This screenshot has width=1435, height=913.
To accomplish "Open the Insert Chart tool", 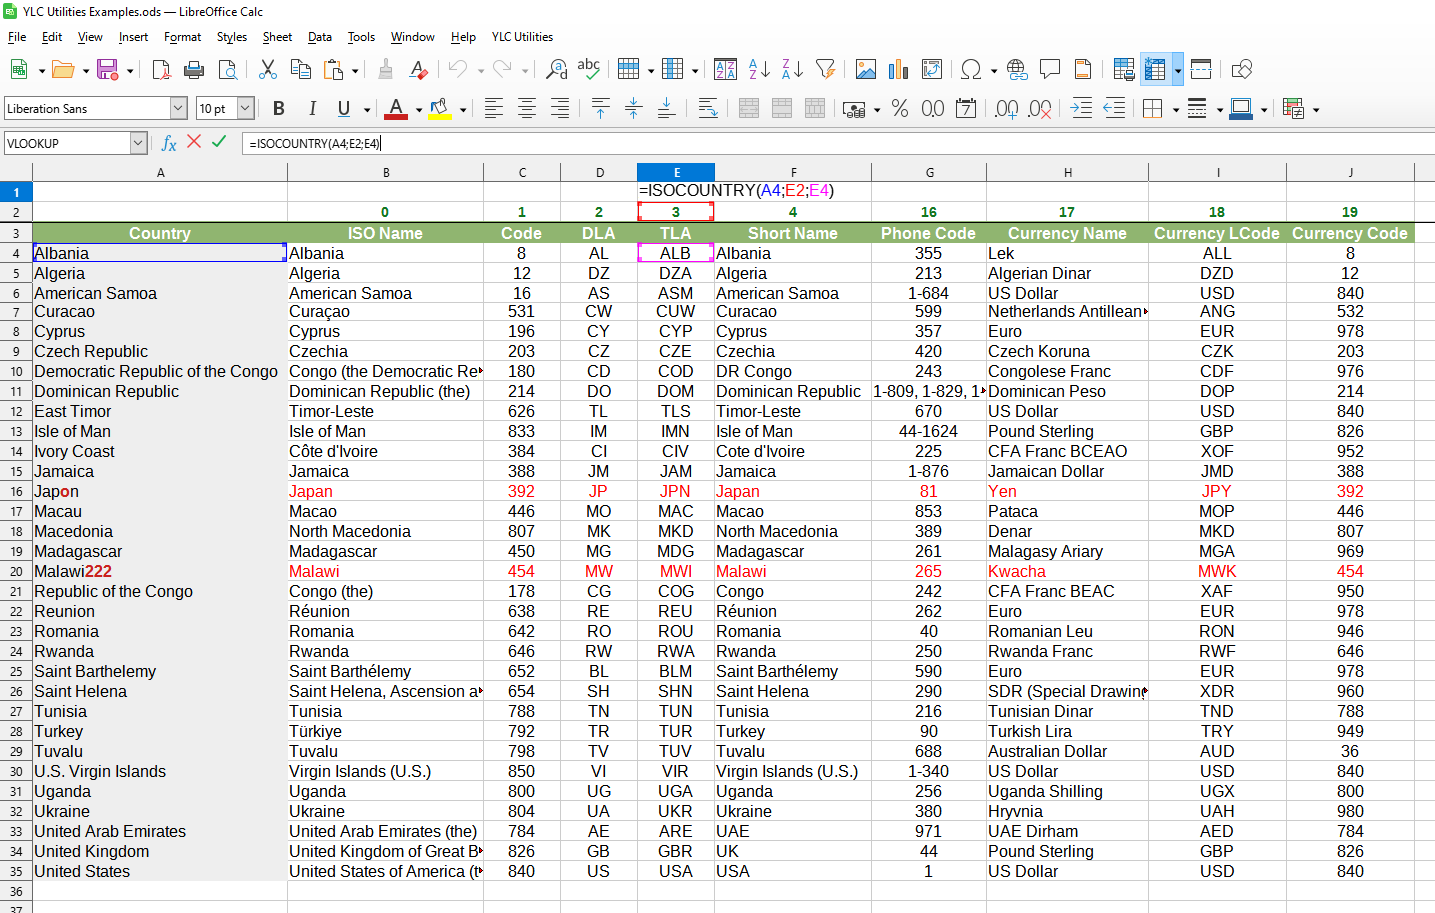I will (x=898, y=69).
